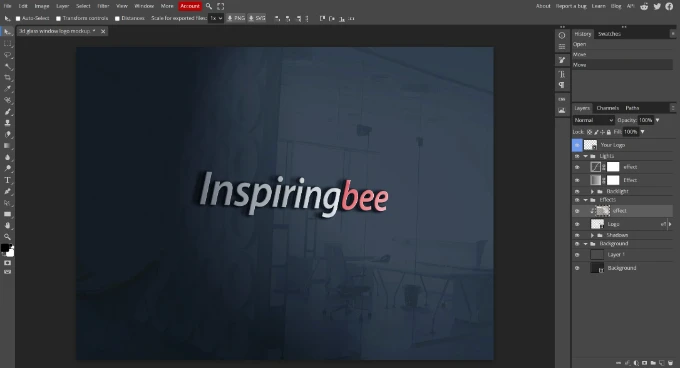Select the Blur tool

(x=7, y=157)
